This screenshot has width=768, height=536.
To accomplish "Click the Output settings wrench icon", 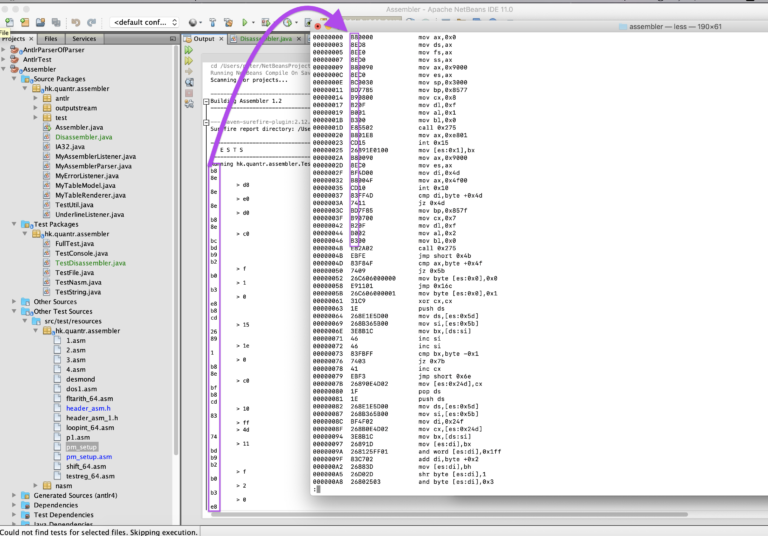I will 189,103.
